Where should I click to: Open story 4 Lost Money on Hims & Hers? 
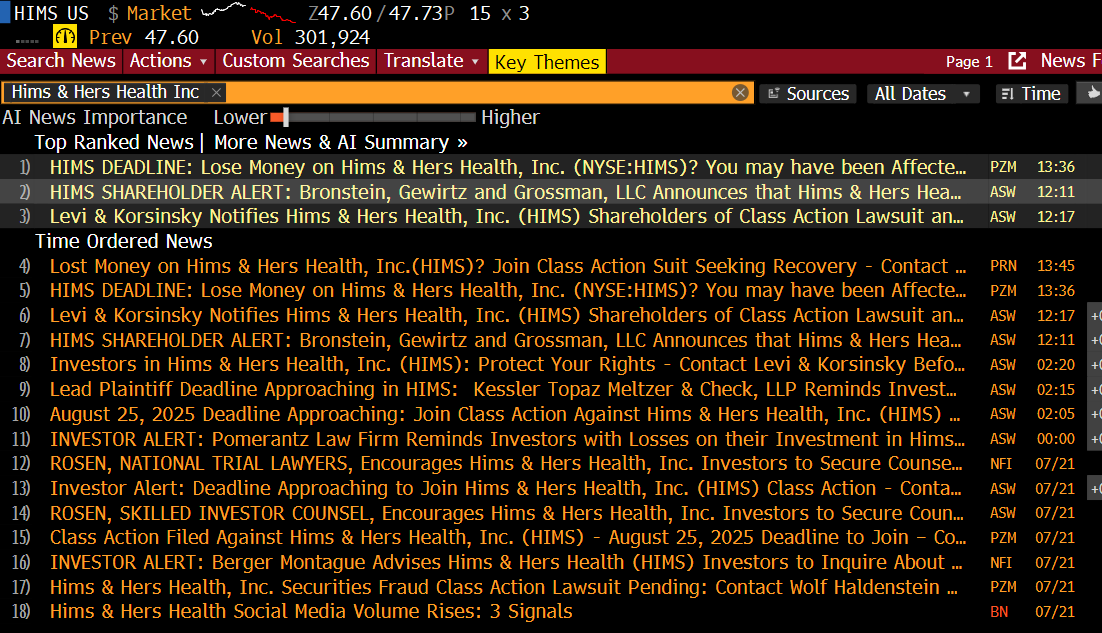tap(508, 266)
